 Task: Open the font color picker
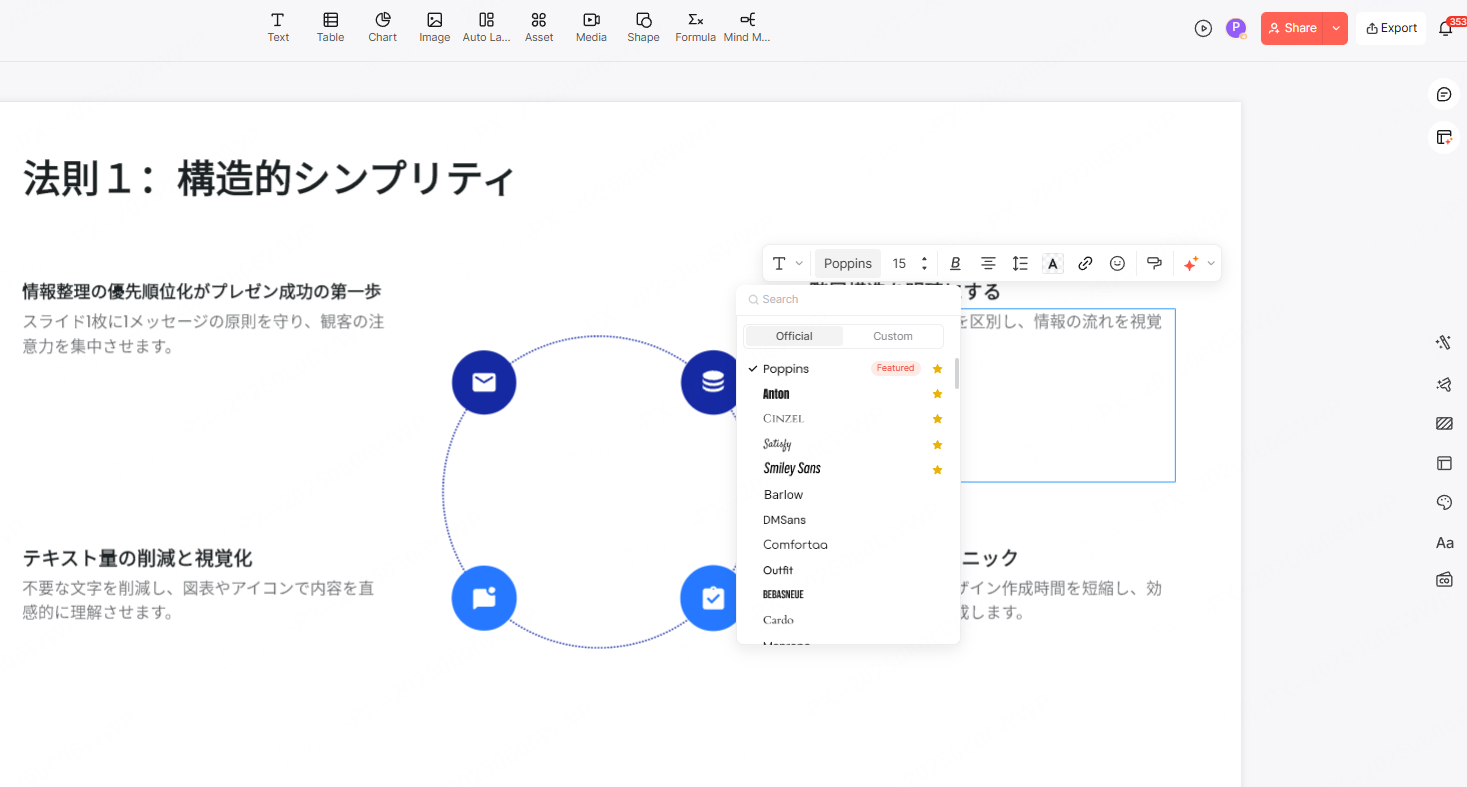pyautogui.click(x=1052, y=263)
